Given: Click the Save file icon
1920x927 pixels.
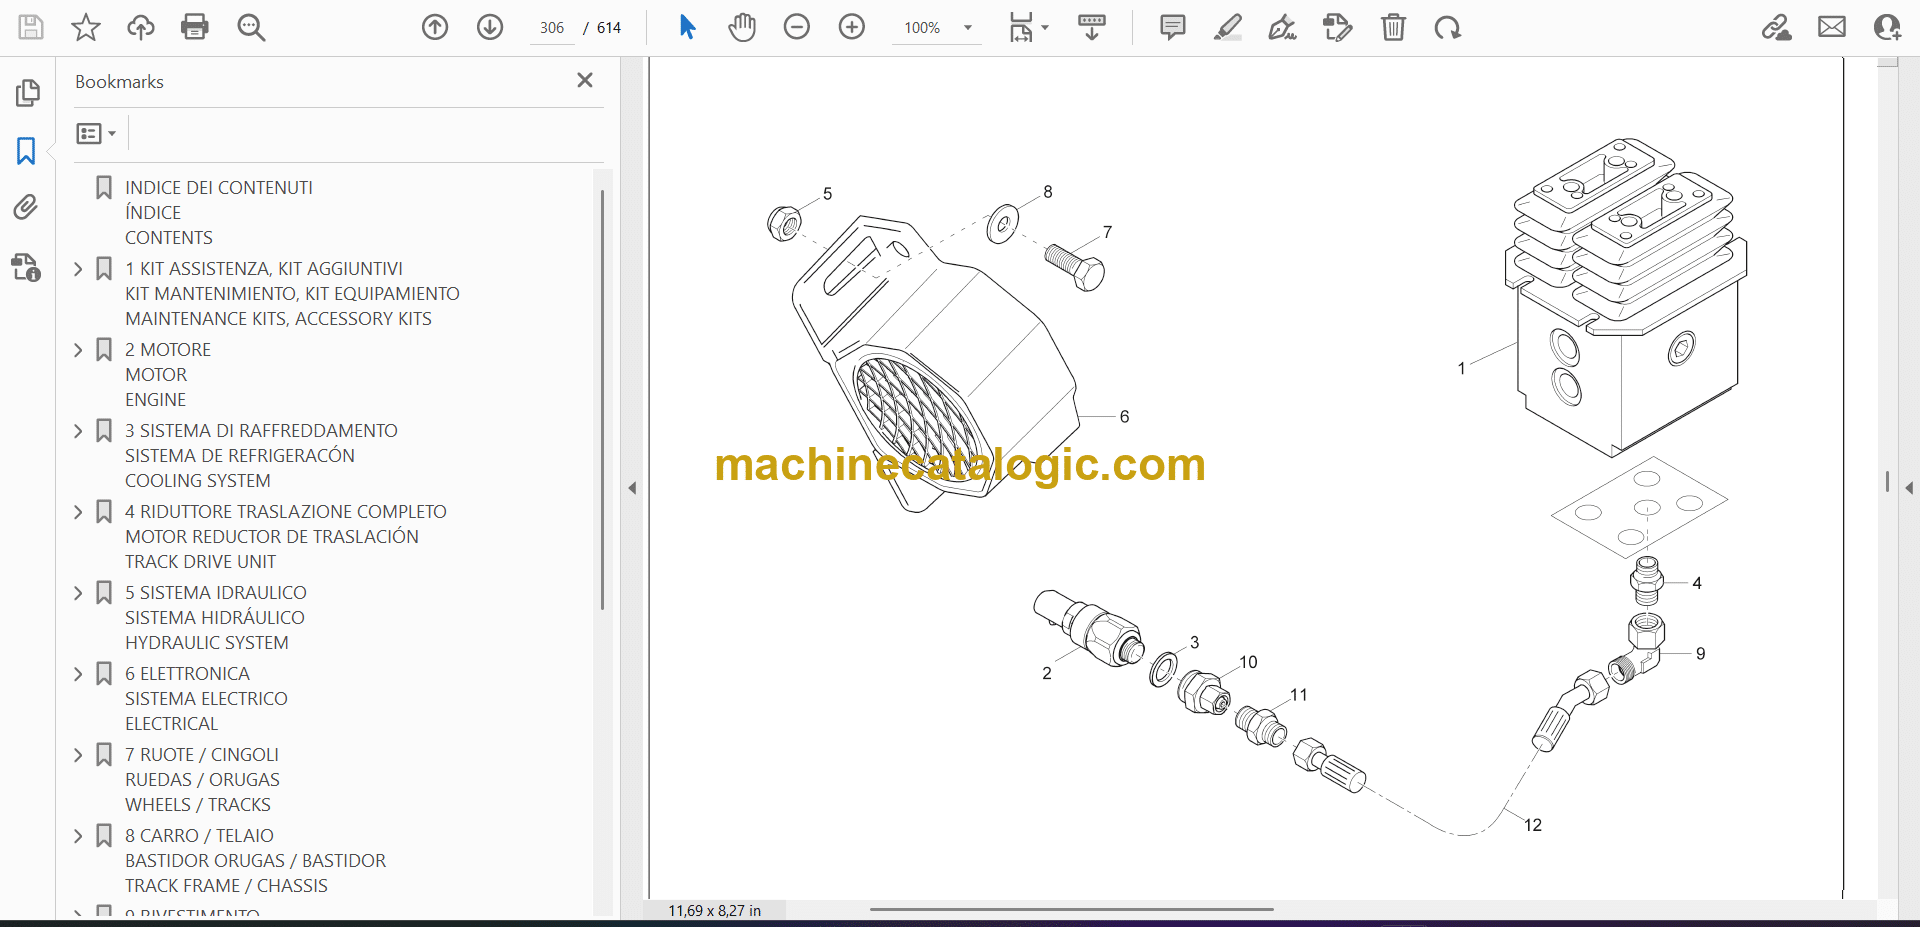Looking at the screenshot, I should pos(31,27).
